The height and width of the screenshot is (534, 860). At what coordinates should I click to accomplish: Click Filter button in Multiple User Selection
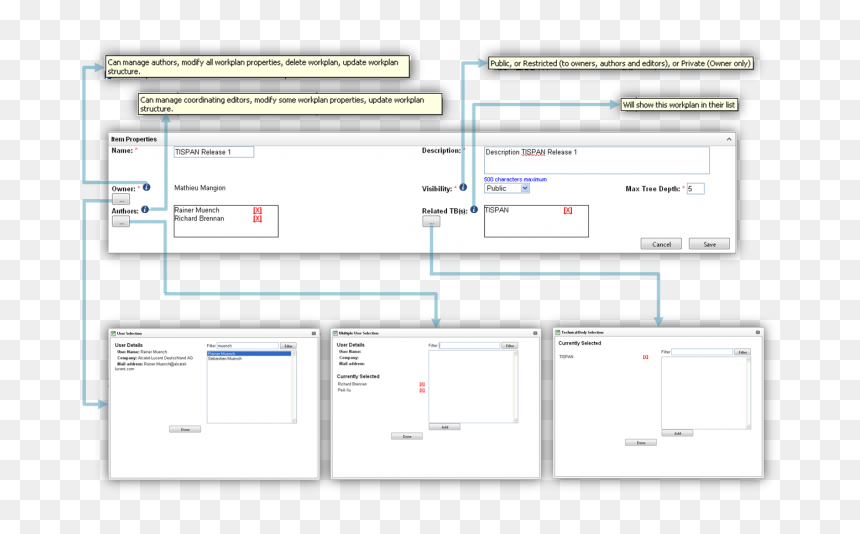click(510, 345)
